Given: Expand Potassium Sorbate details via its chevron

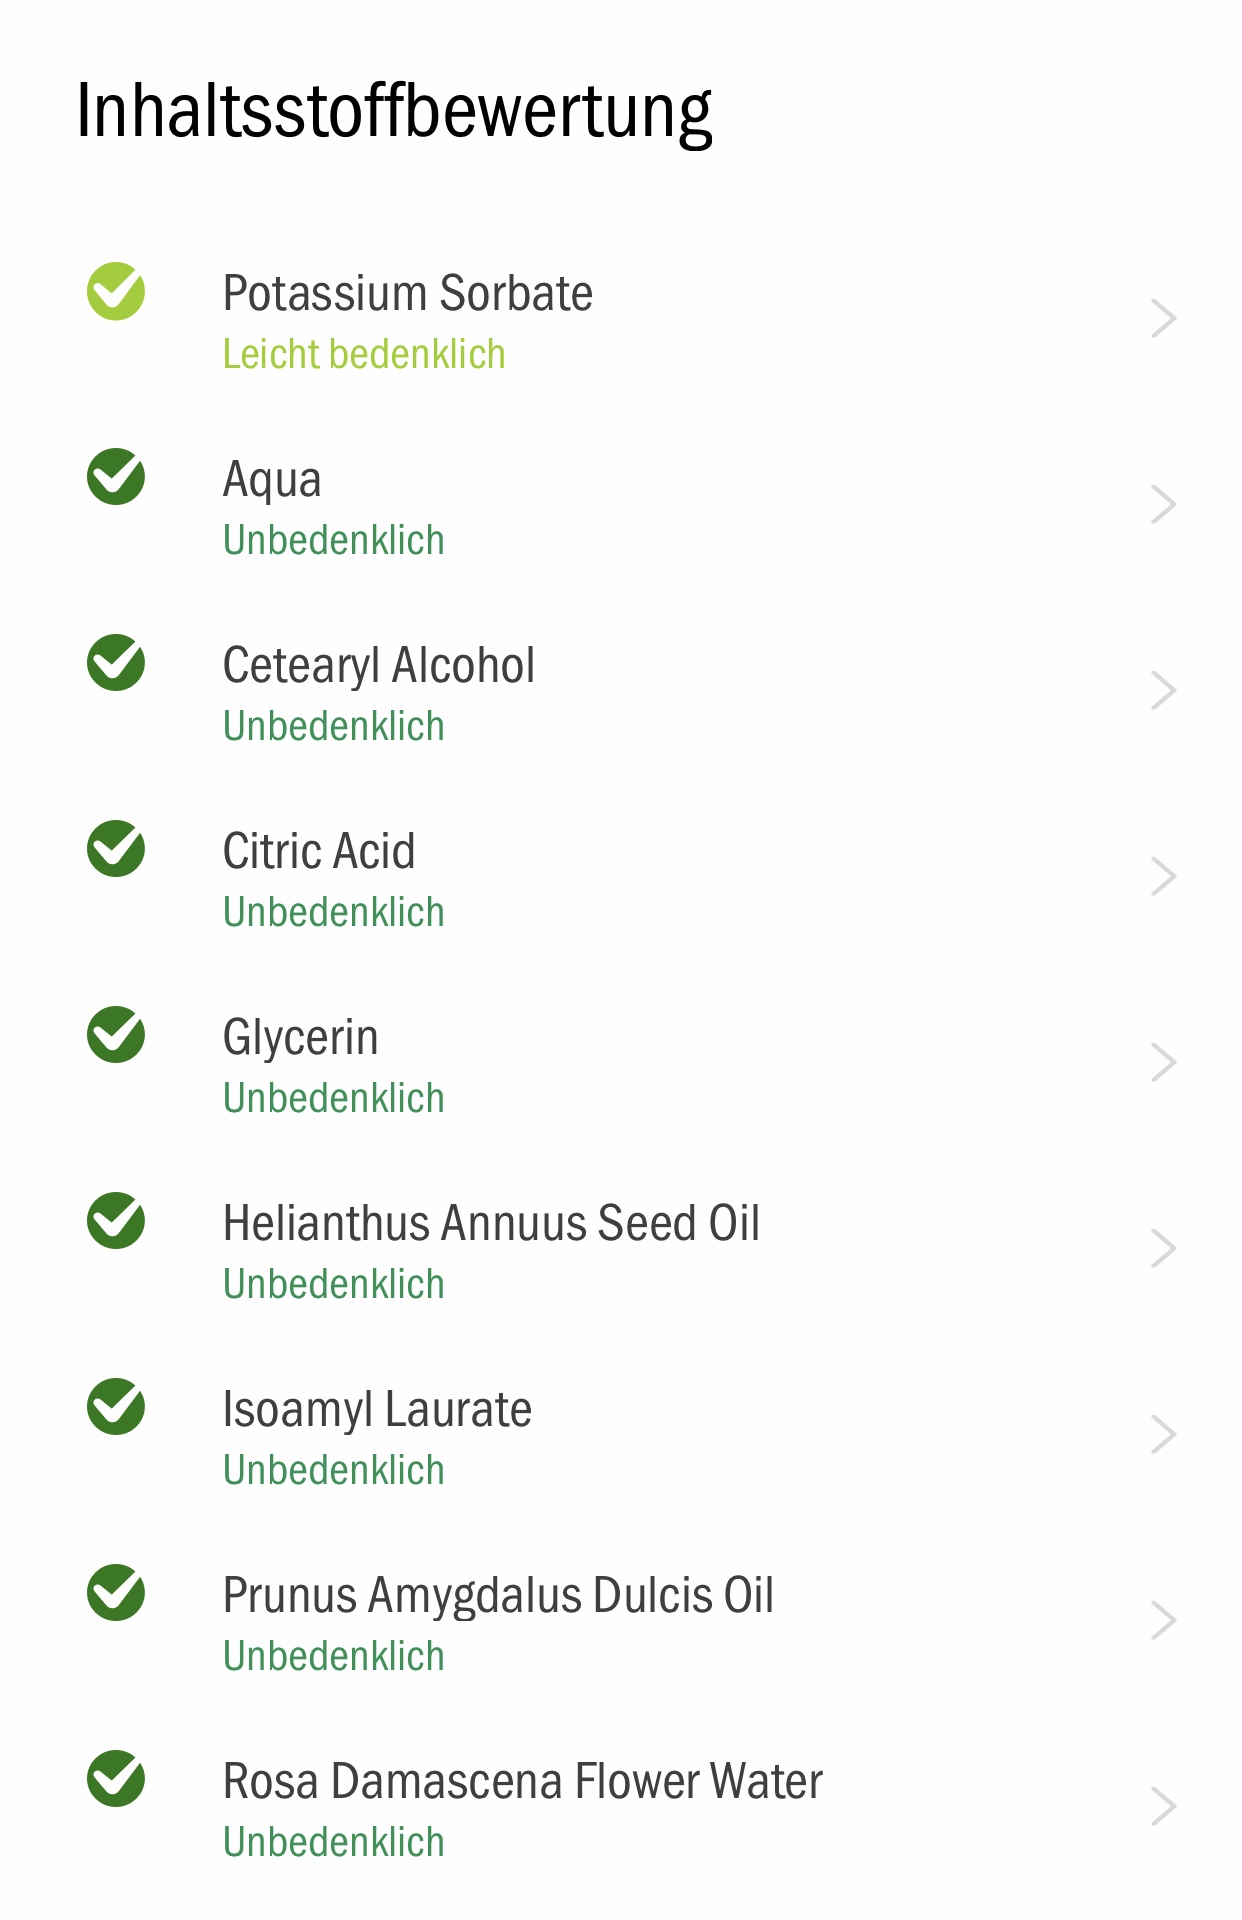Looking at the screenshot, I should (1163, 319).
